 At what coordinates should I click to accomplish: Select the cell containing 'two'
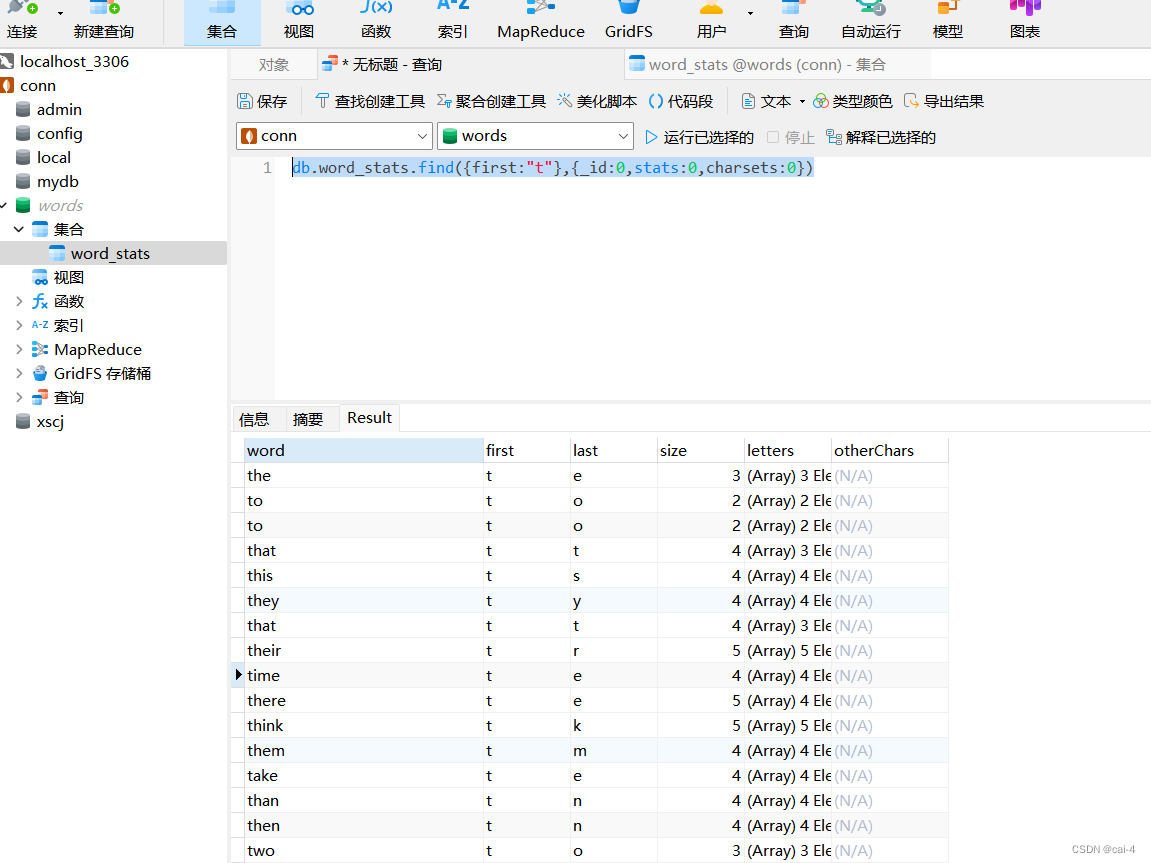363,851
